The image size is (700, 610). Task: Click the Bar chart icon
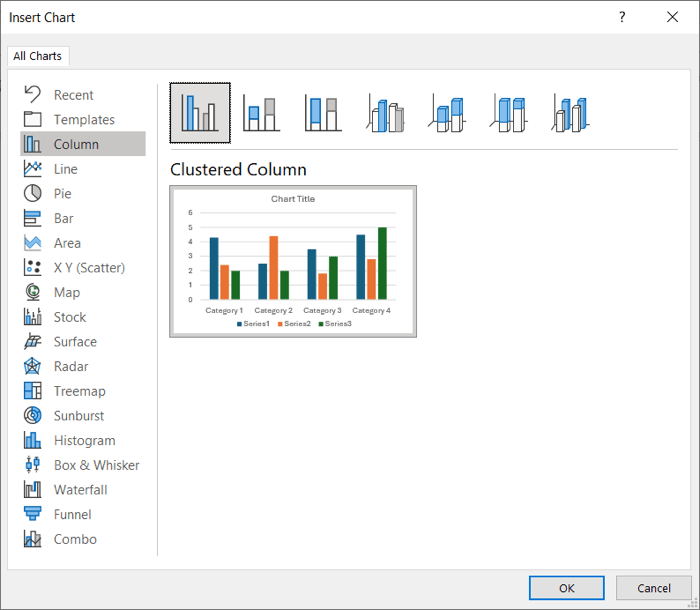pos(33,218)
